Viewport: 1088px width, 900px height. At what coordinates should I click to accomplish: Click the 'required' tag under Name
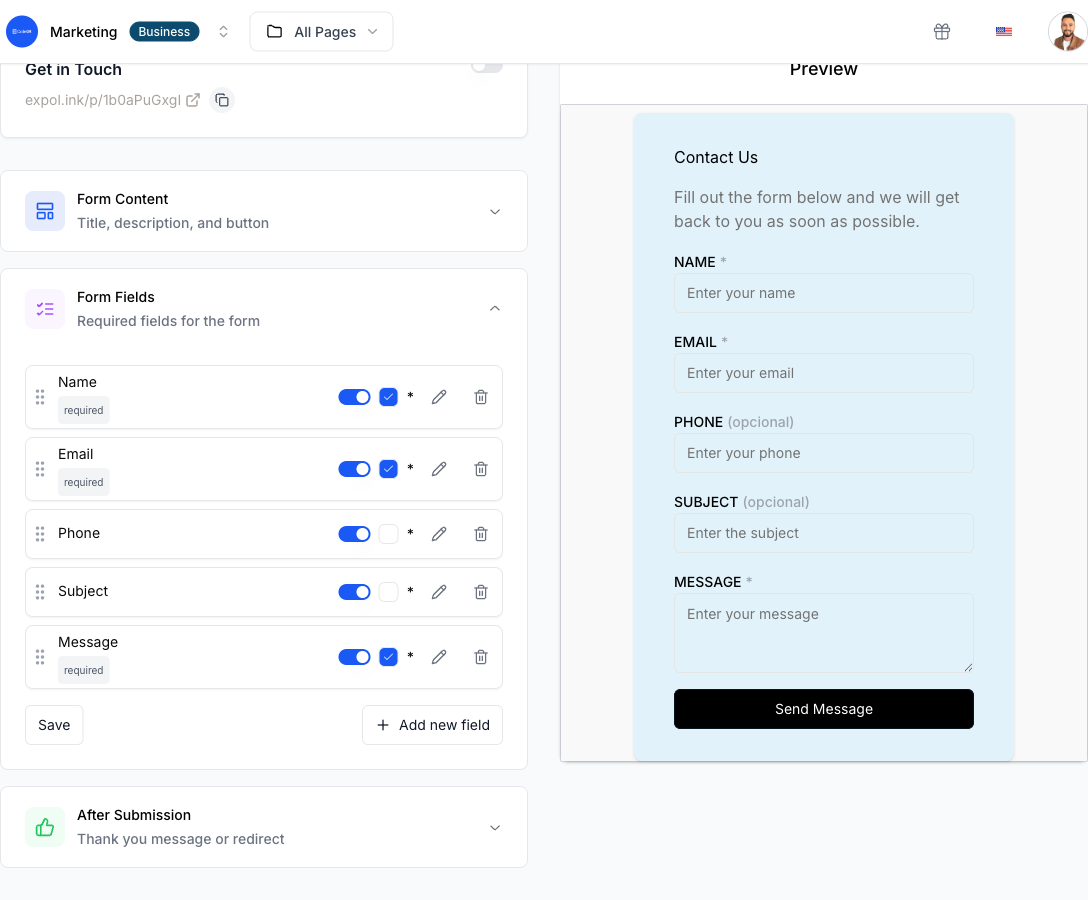coord(83,410)
